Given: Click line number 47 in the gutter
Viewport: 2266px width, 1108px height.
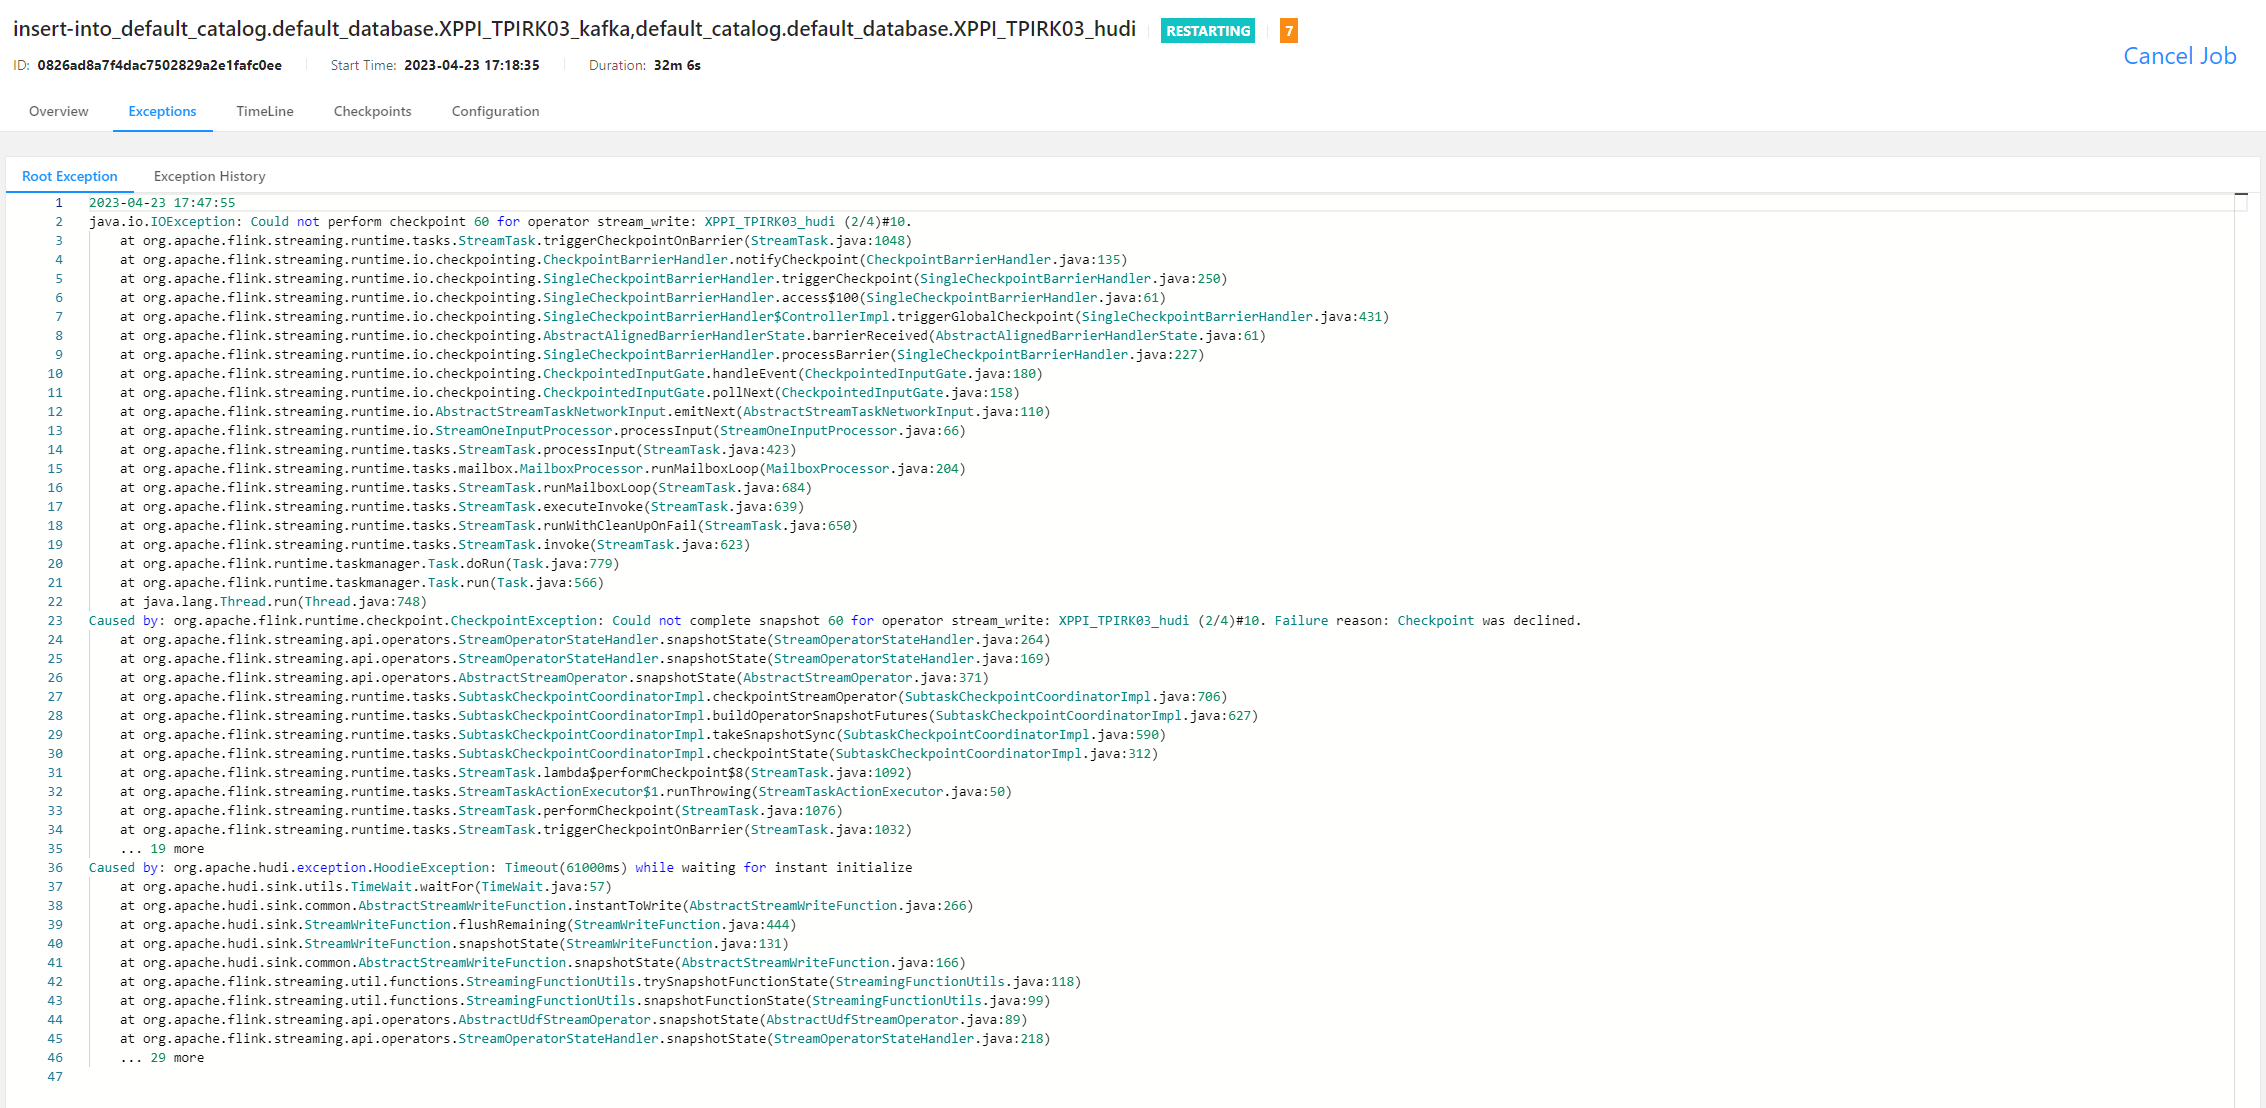Looking at the screenshot, I should 55,1076.
